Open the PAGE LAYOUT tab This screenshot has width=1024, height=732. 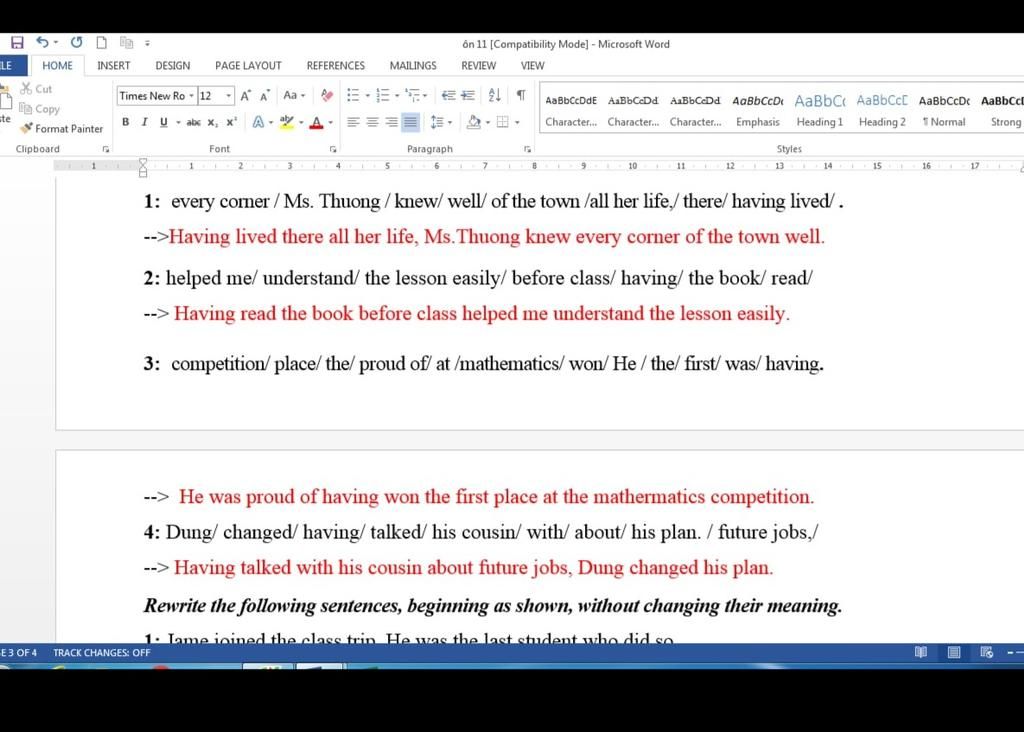(x=248, y=65)
